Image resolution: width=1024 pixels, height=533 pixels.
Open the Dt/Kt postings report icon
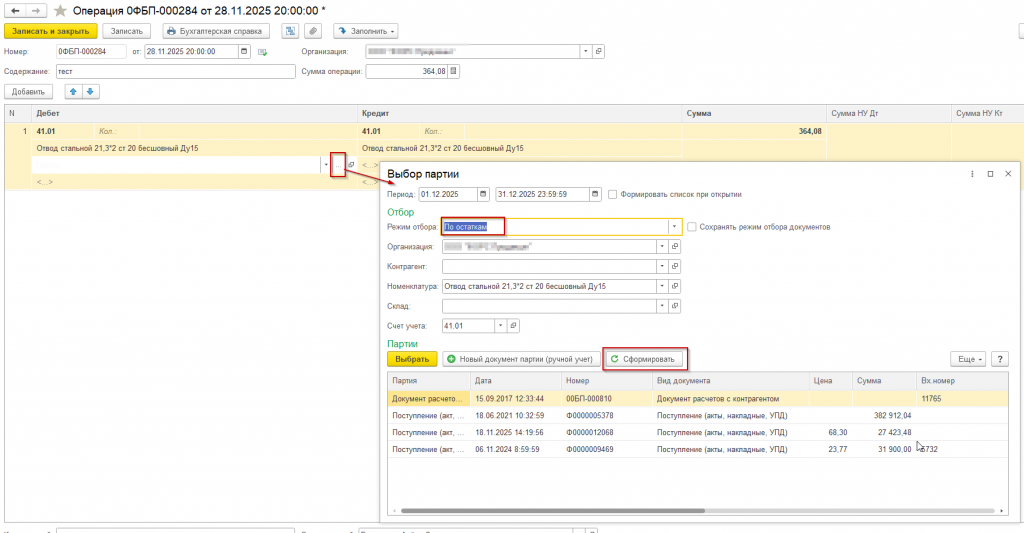(x=291, y=31)
